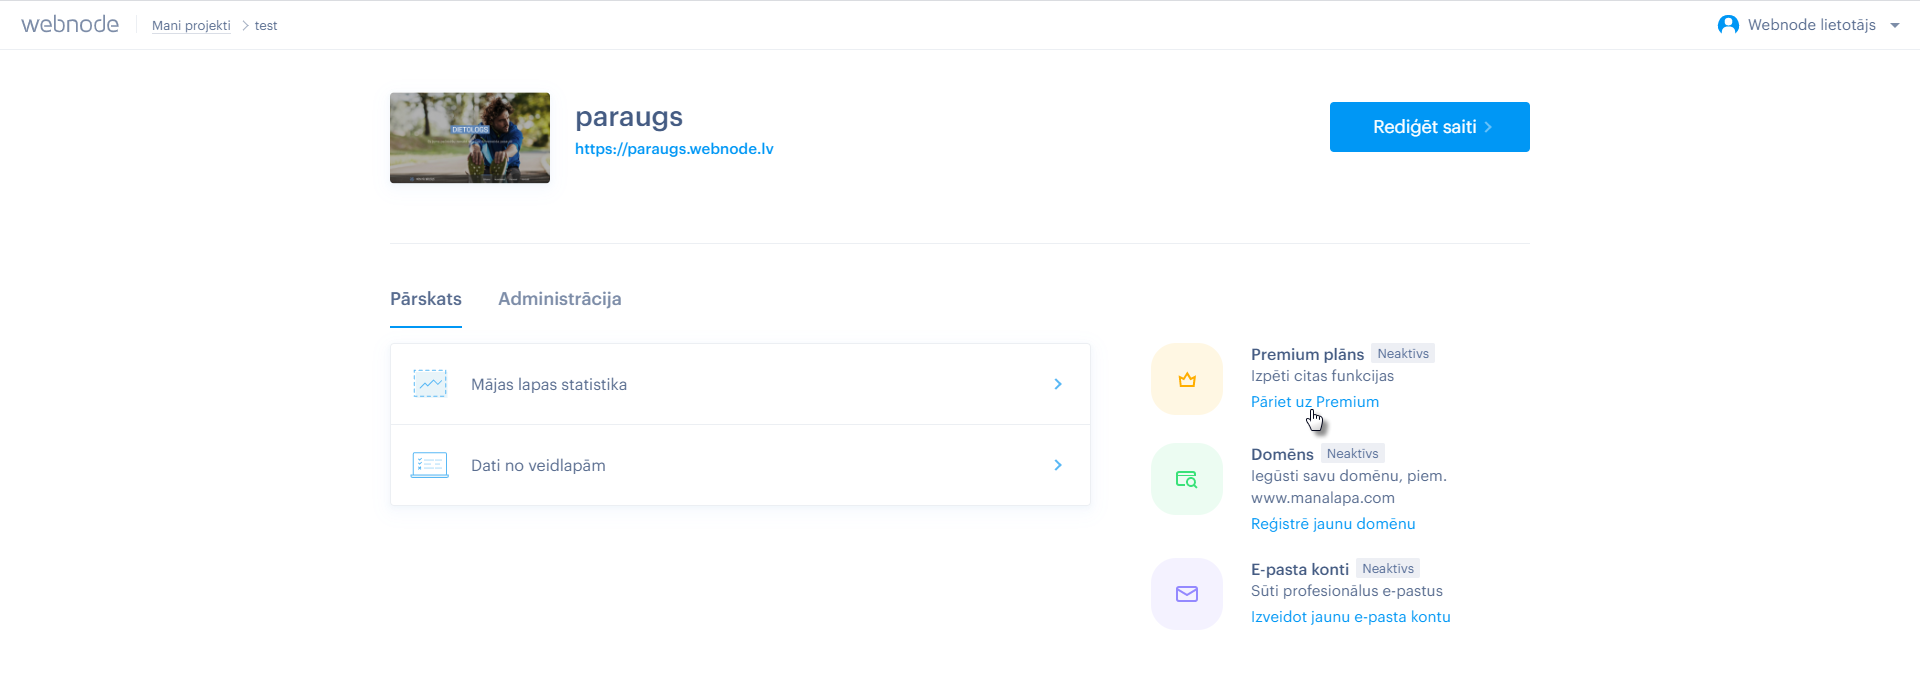Open the Mani projekti breadcrumb link
The height and width of the screenshot is (693, 1920).
pos(191,26)
